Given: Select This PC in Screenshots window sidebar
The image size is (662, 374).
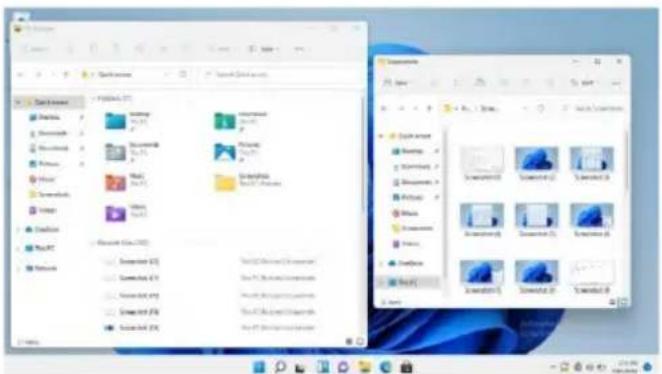Looking at the screenshot, I should pyautogui.click(x=403, y=282).
